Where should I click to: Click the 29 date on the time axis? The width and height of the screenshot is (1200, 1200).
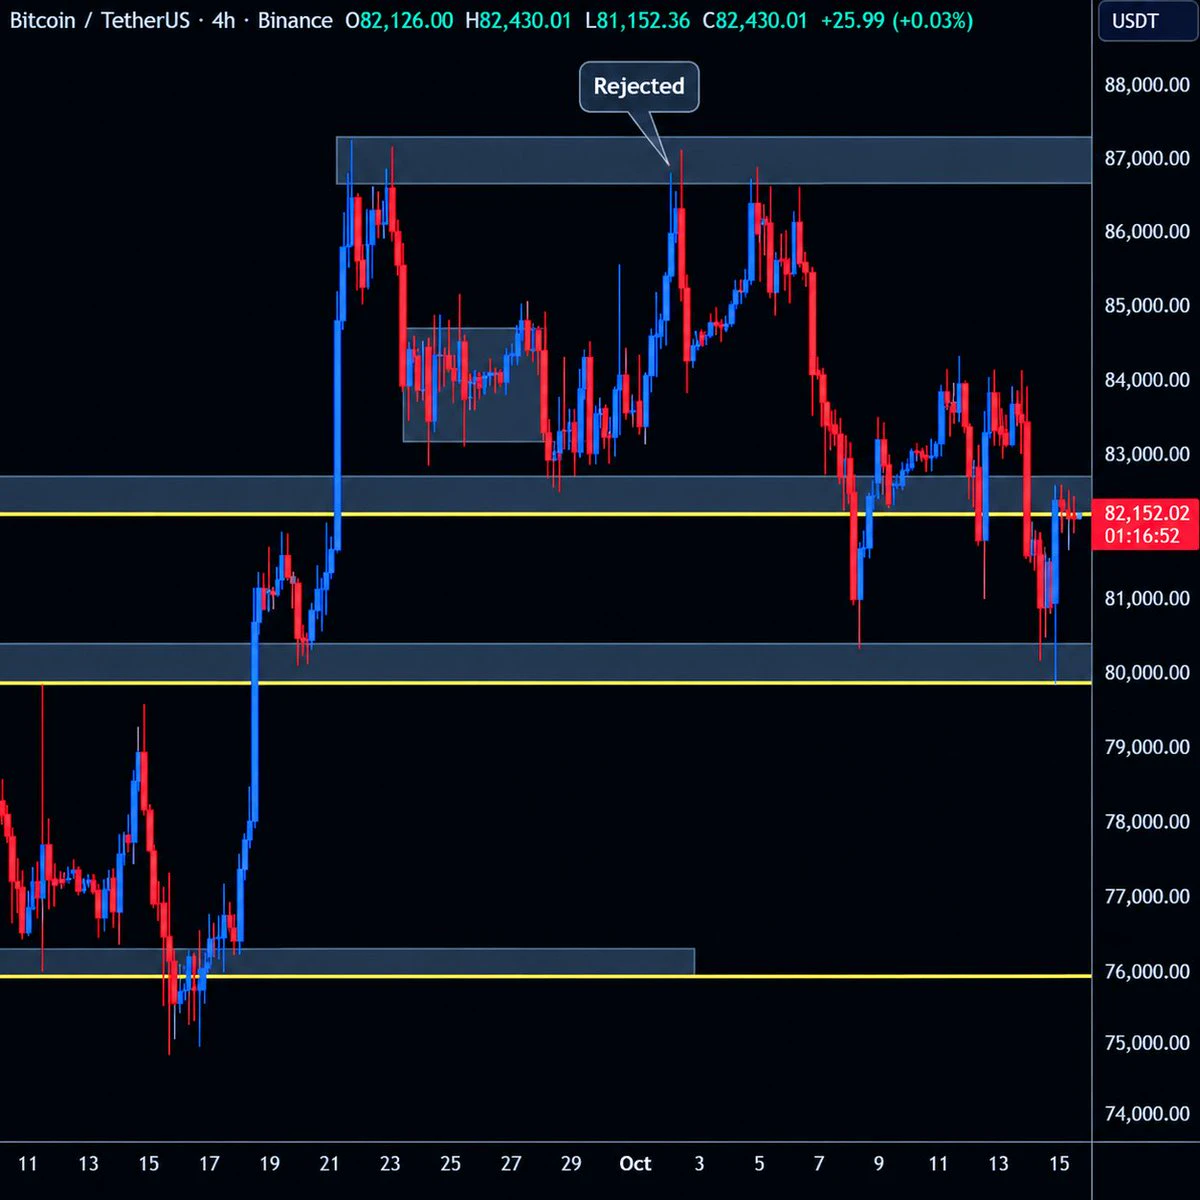point(571,1163)
